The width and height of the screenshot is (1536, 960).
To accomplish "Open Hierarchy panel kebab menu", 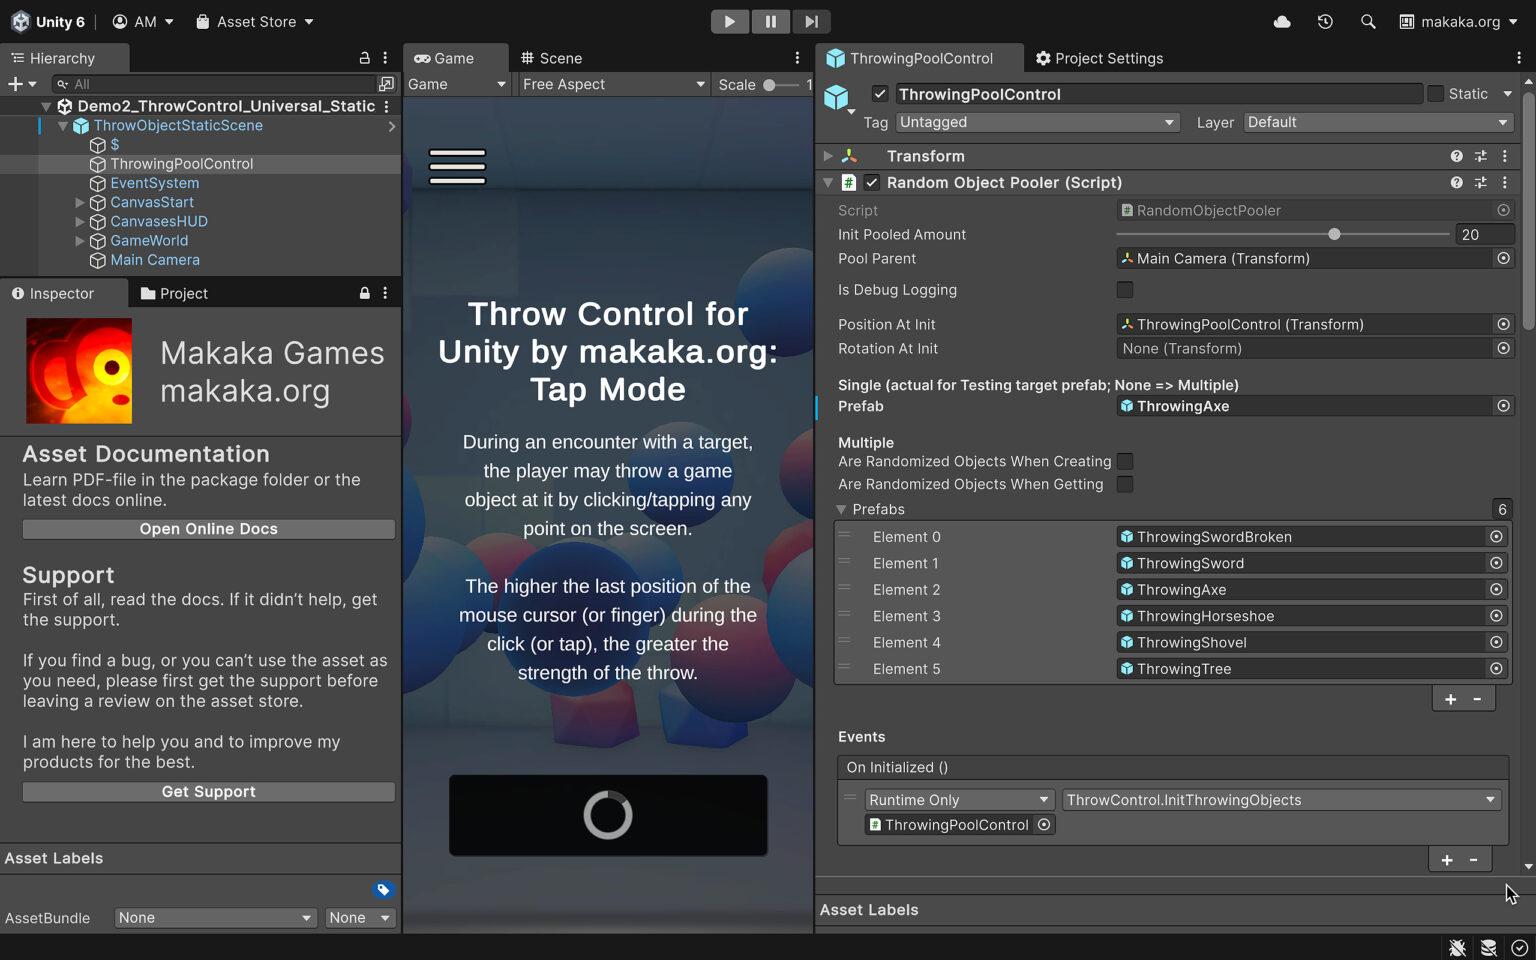I will click(x=385, y=58).
